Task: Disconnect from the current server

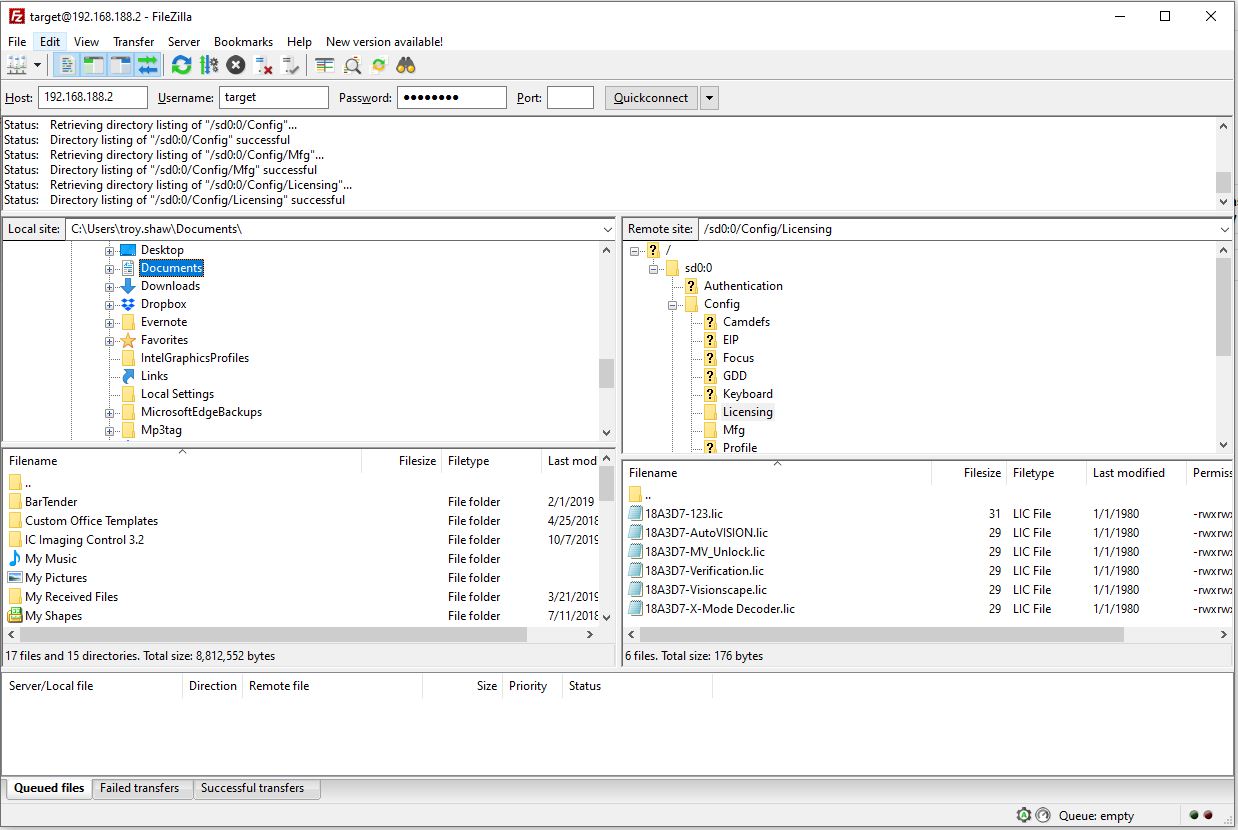Action: (263, 65)
